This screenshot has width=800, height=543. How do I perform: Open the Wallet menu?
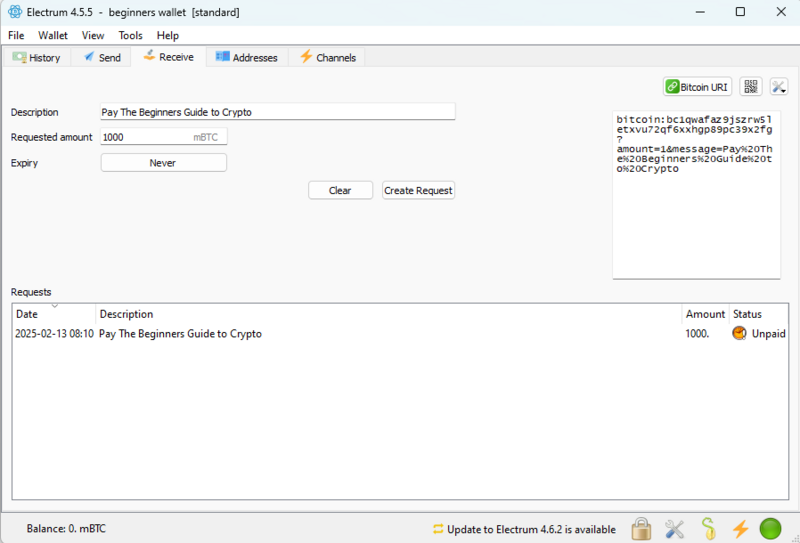click(x=53, y=35)
